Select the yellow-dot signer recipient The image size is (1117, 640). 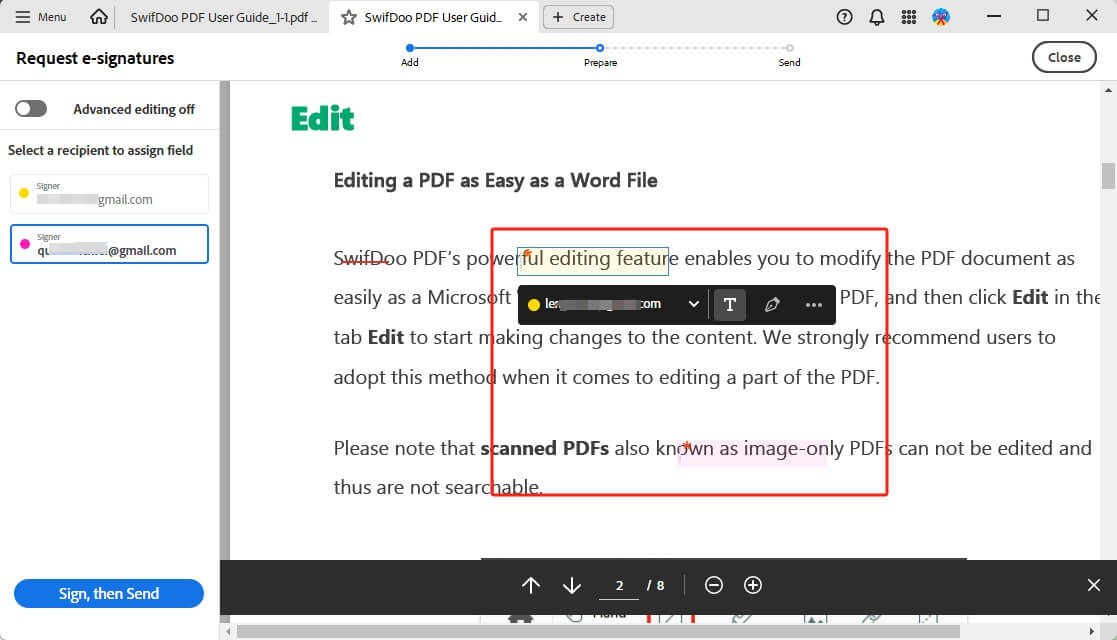[109, 193]
